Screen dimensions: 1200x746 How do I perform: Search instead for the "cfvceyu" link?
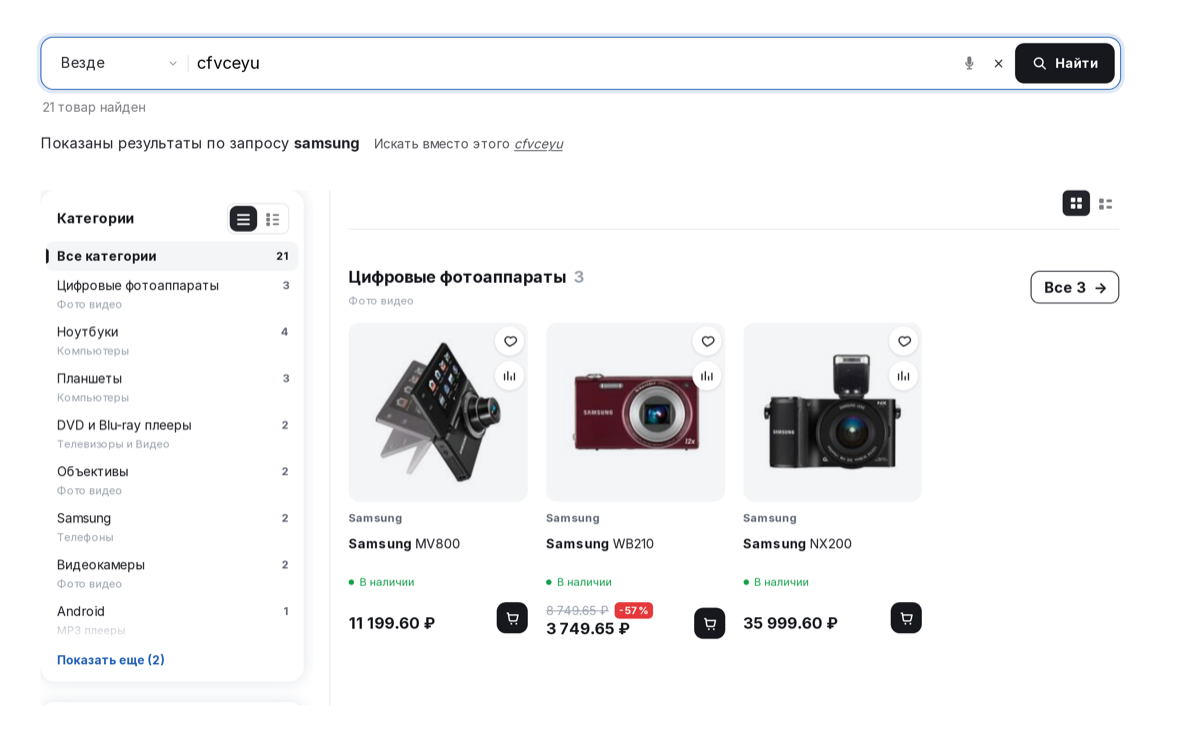coord(538,144)
